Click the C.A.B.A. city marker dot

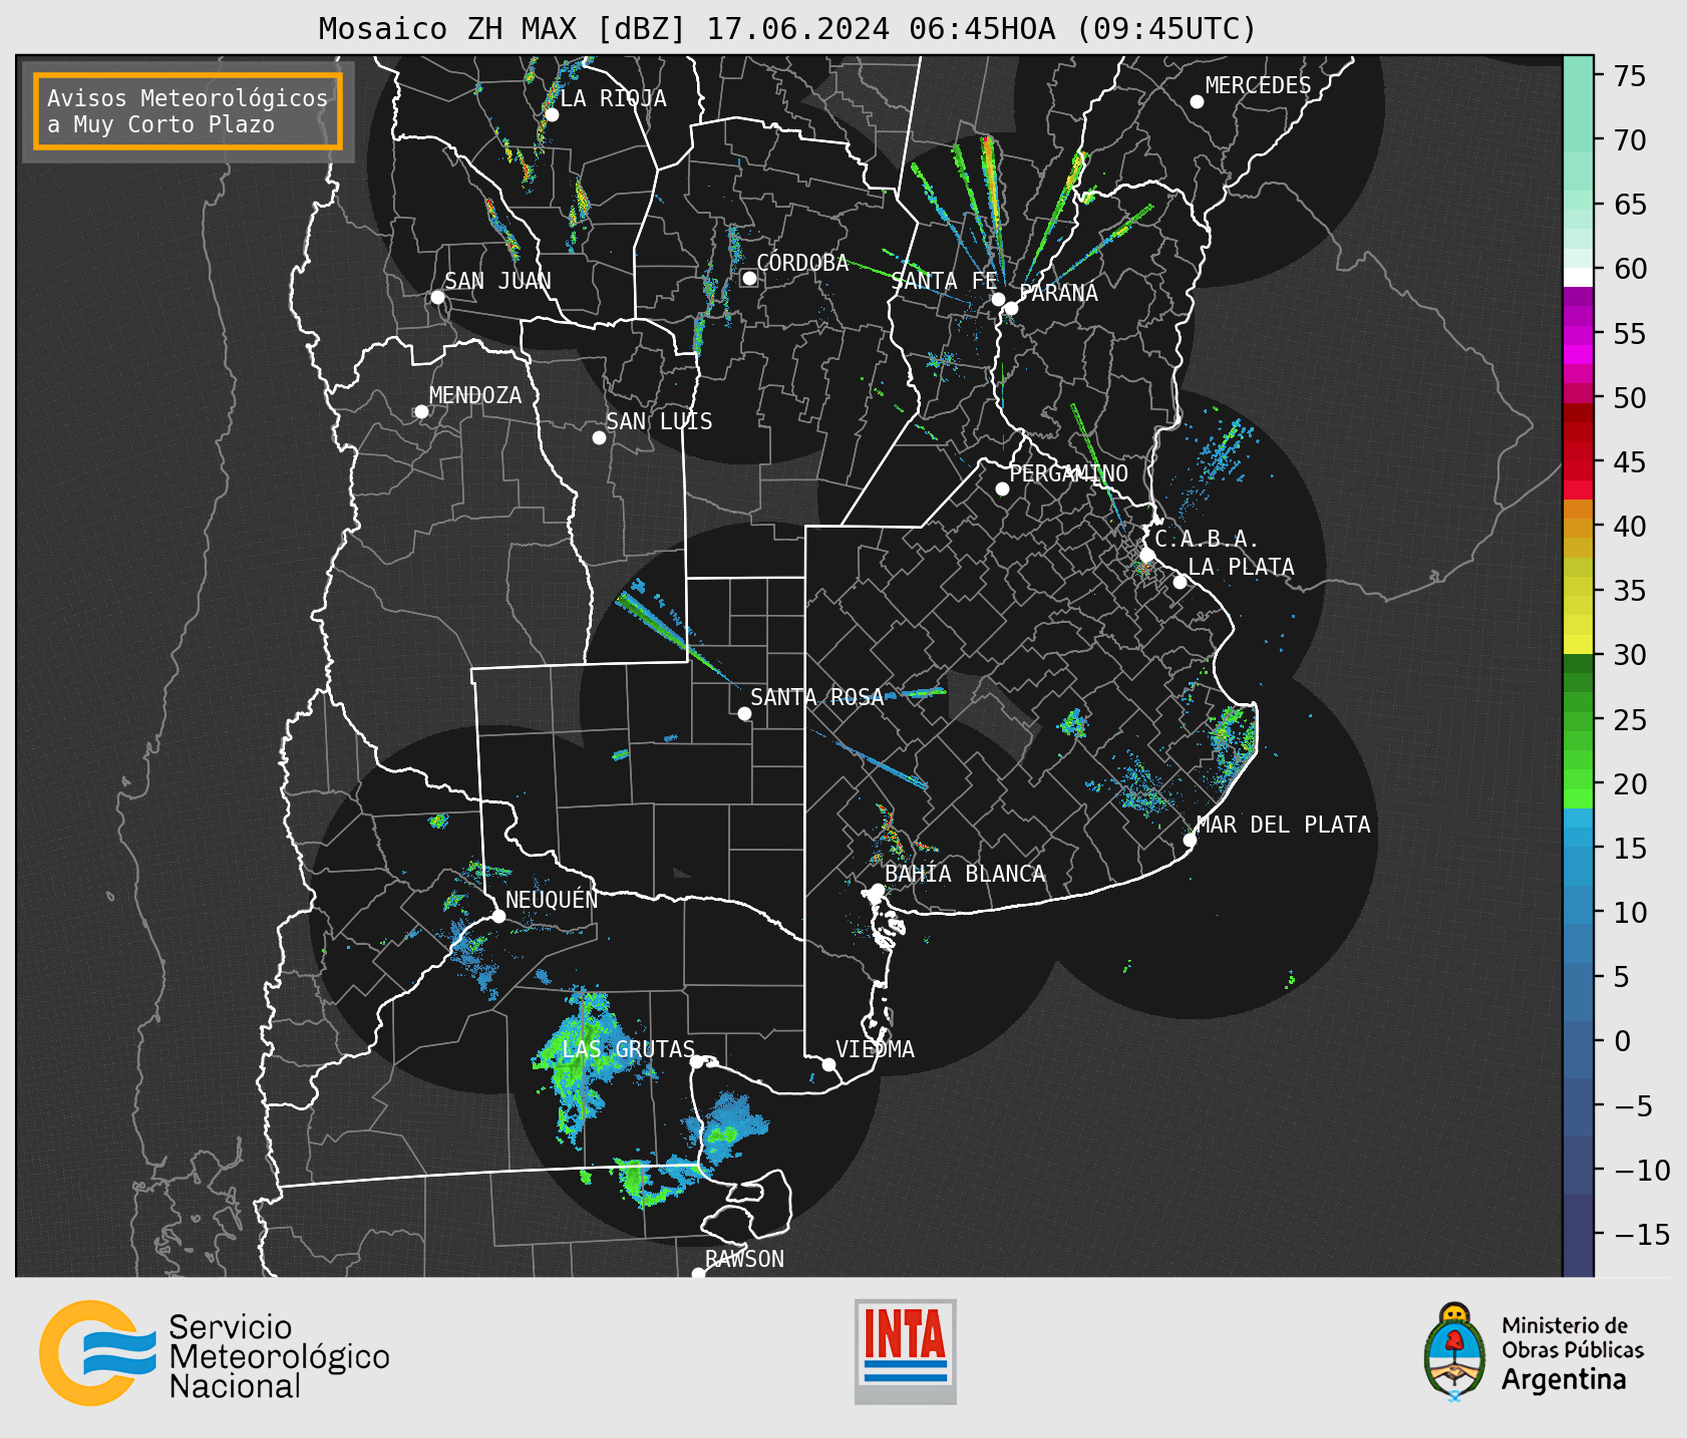tap(1148, 555)
